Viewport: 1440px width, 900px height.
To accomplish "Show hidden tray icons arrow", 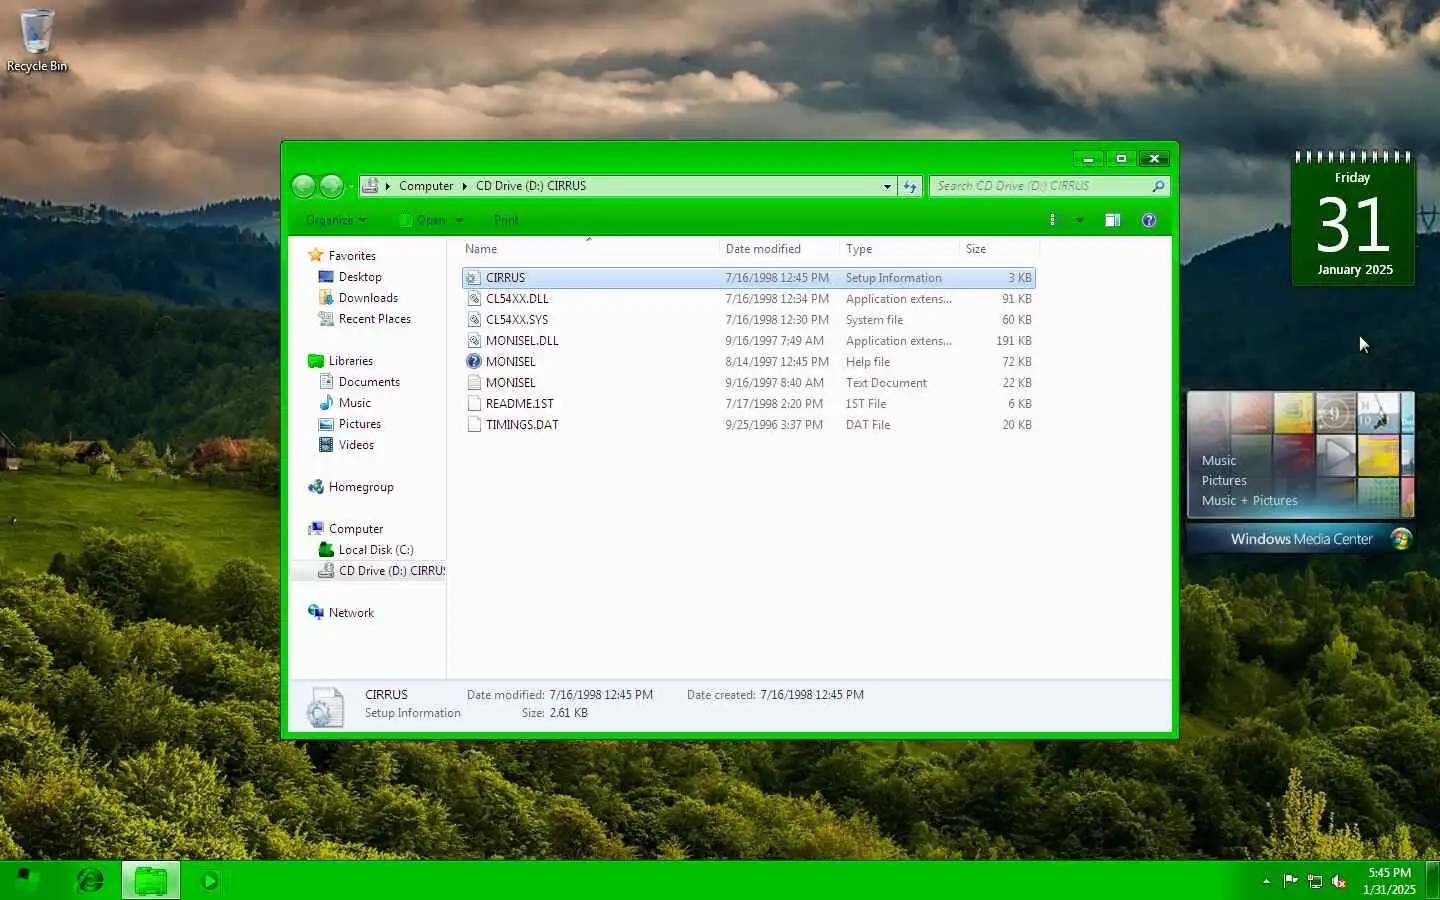I will [1266, 881].
